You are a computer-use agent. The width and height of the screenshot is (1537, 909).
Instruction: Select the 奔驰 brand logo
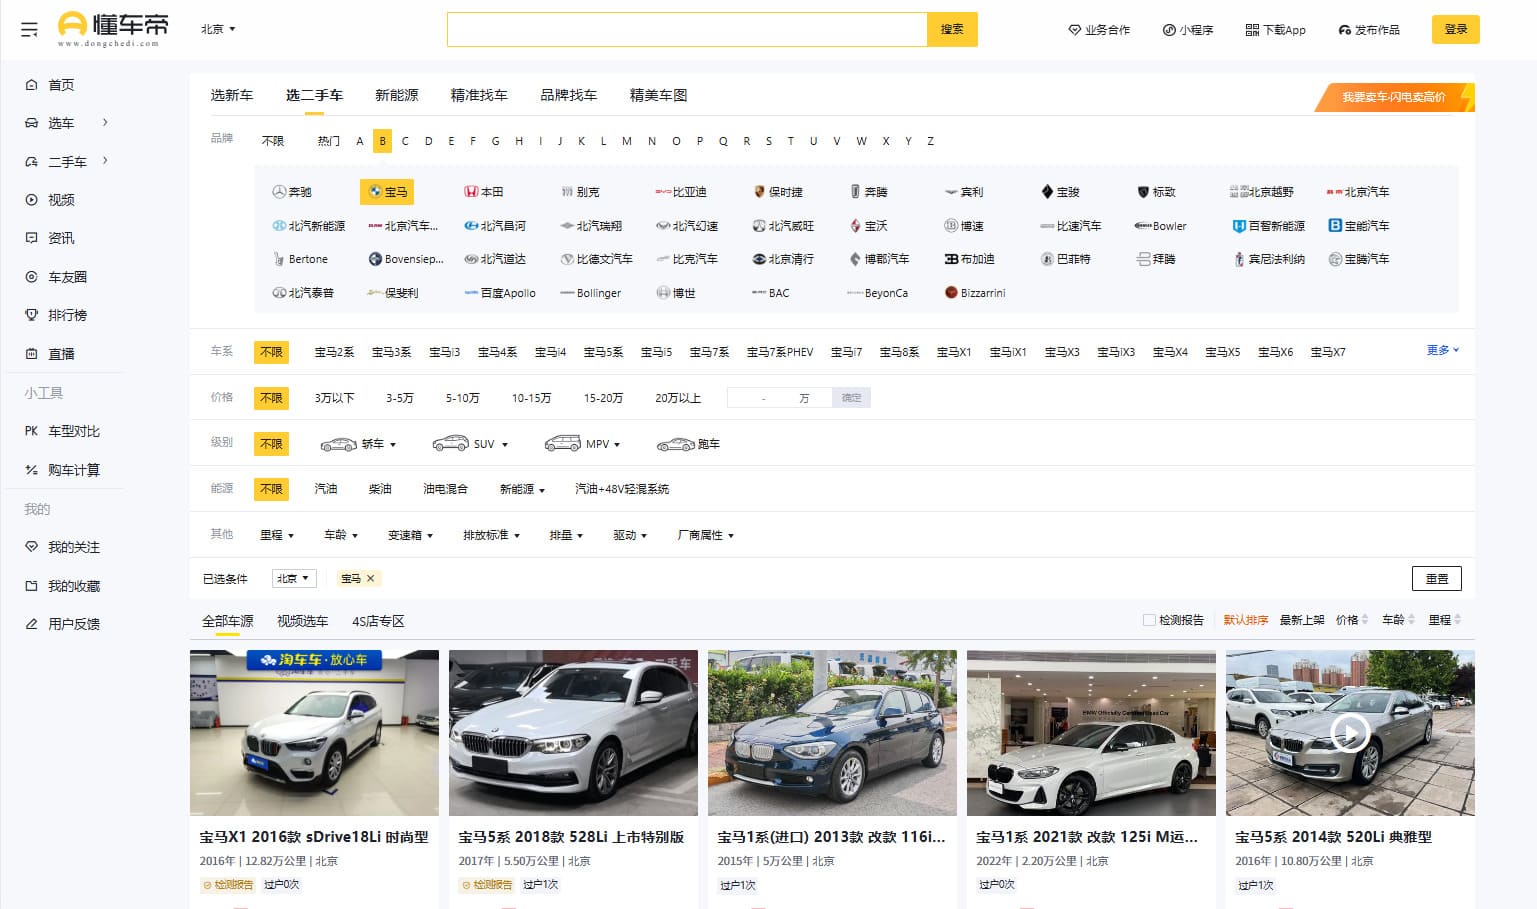pyautogui.click(x=279, y=192)
